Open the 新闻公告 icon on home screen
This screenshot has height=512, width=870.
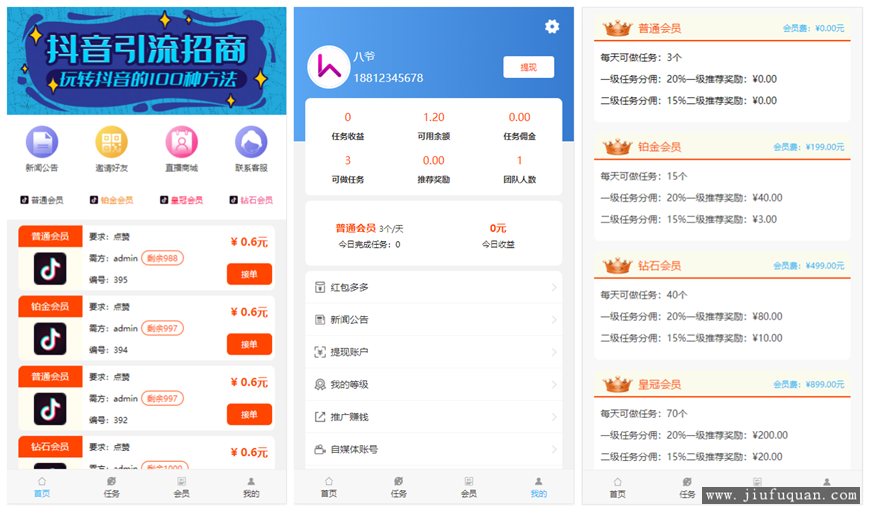click(42, 143)
